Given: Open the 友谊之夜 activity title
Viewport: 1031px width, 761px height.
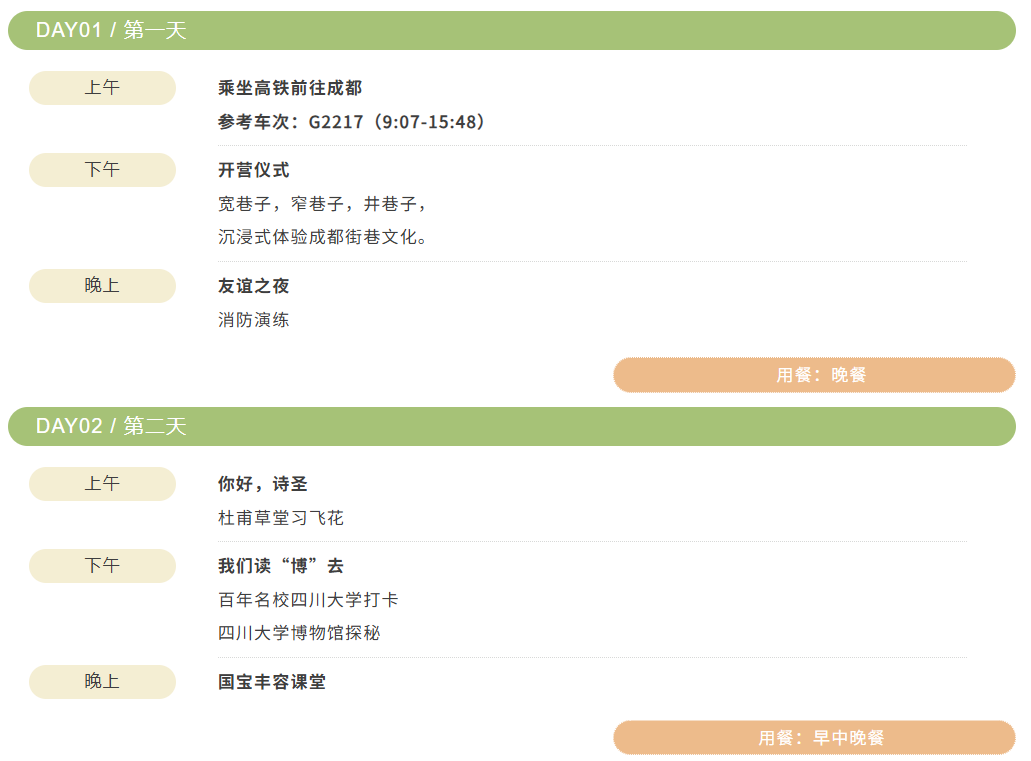Looking at the screenshot, I should coord(254,286).
